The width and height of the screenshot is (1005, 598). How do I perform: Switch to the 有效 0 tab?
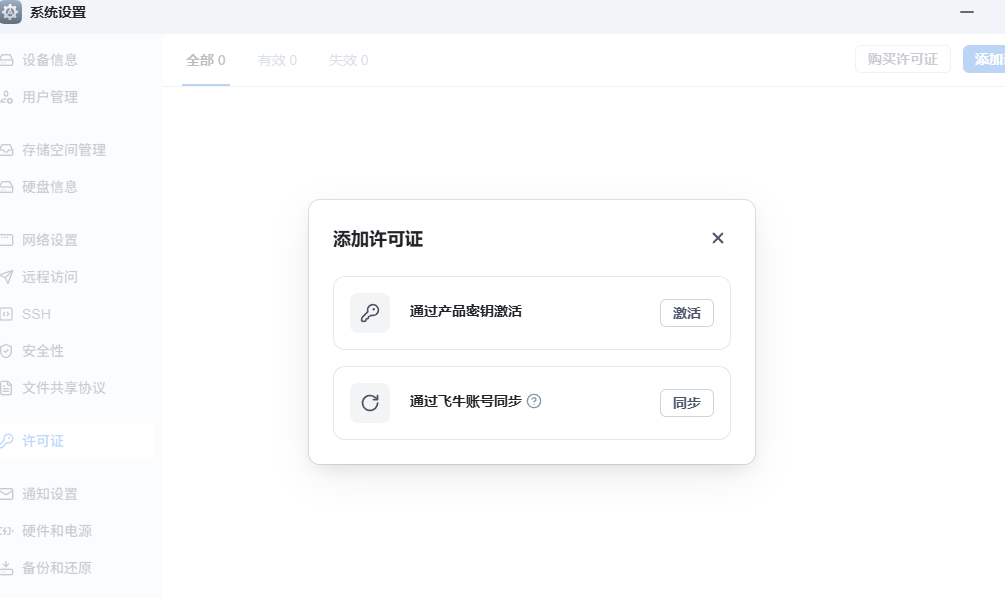(x=277, y=60)
